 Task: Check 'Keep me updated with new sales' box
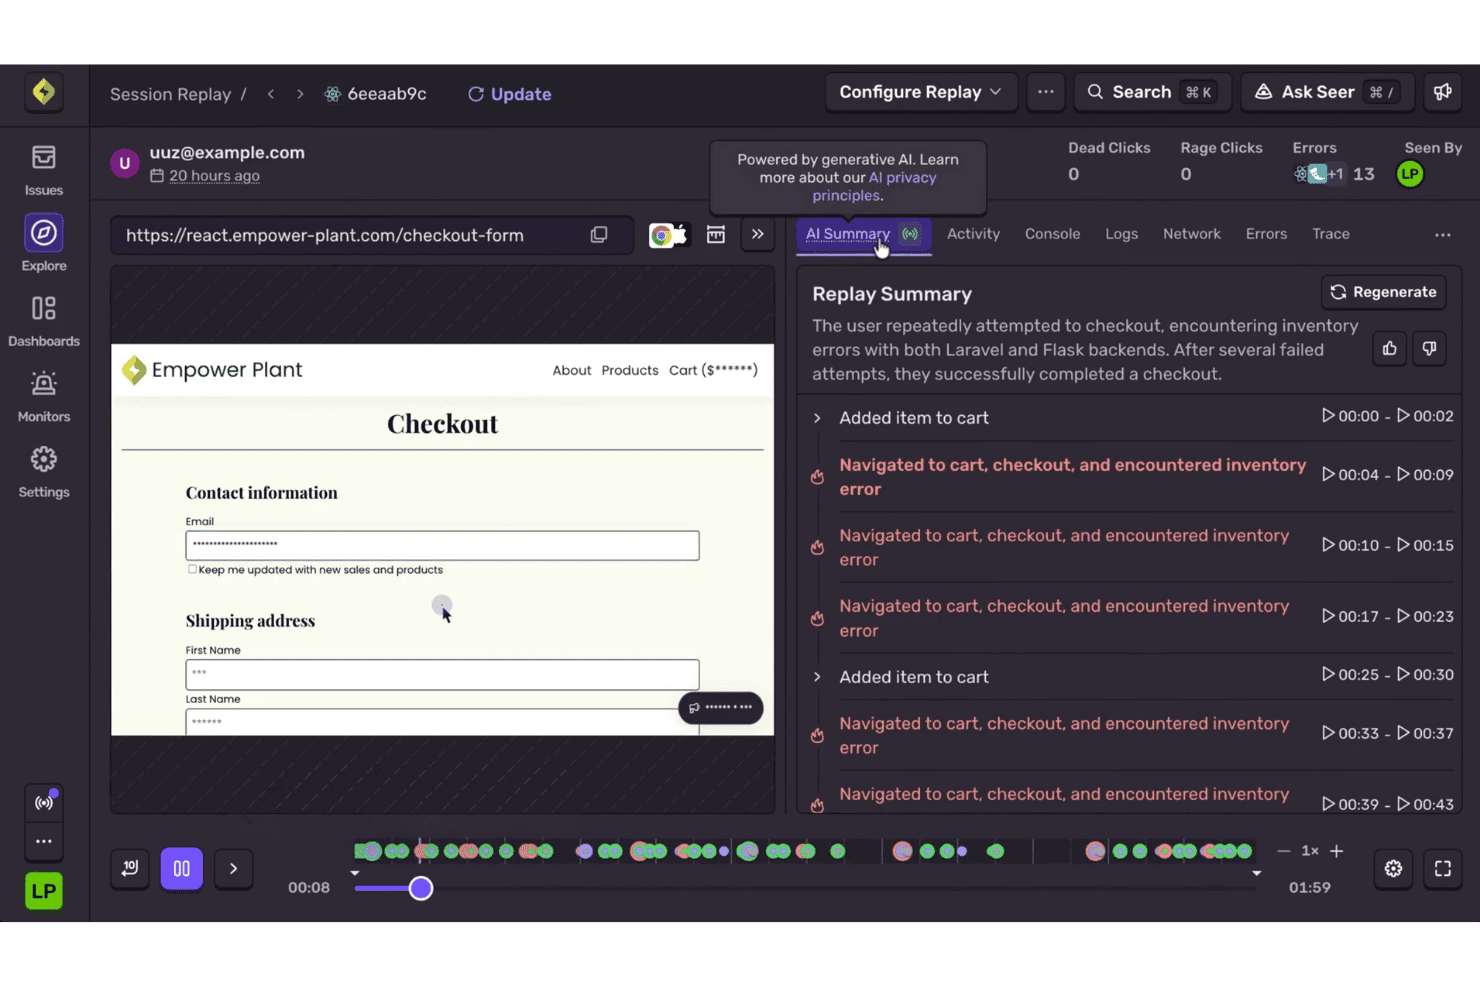tap(192, 569)
